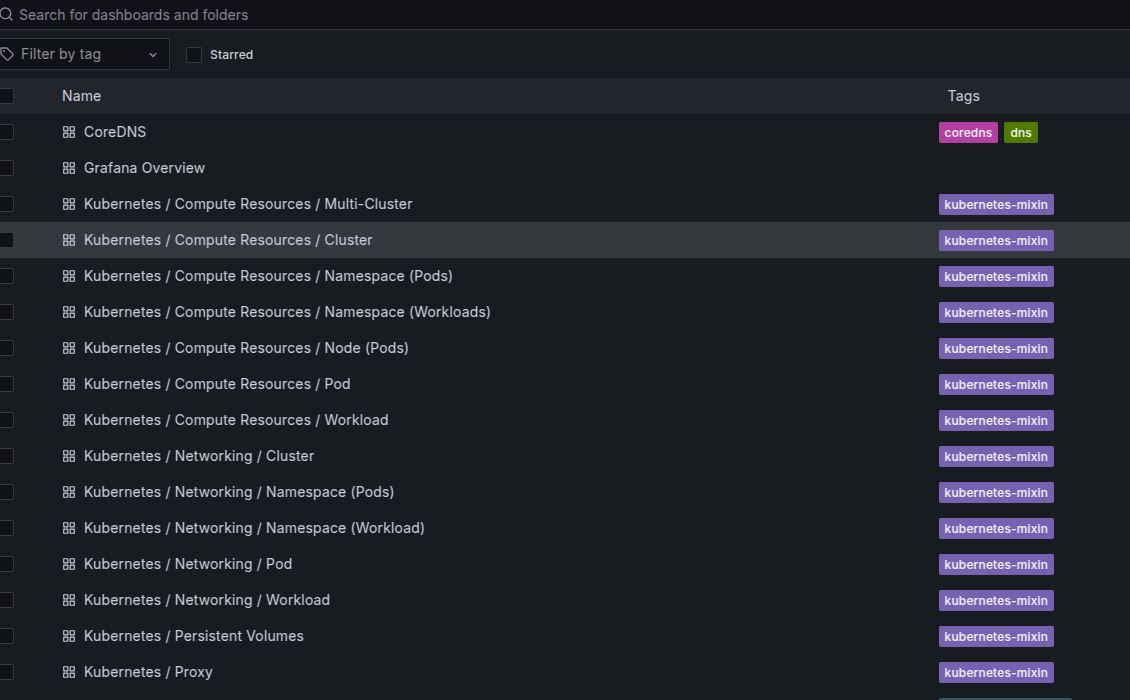1130x700 pixels.
Task: Click the tag icon in Filter by tag
Action: (7, 54)
